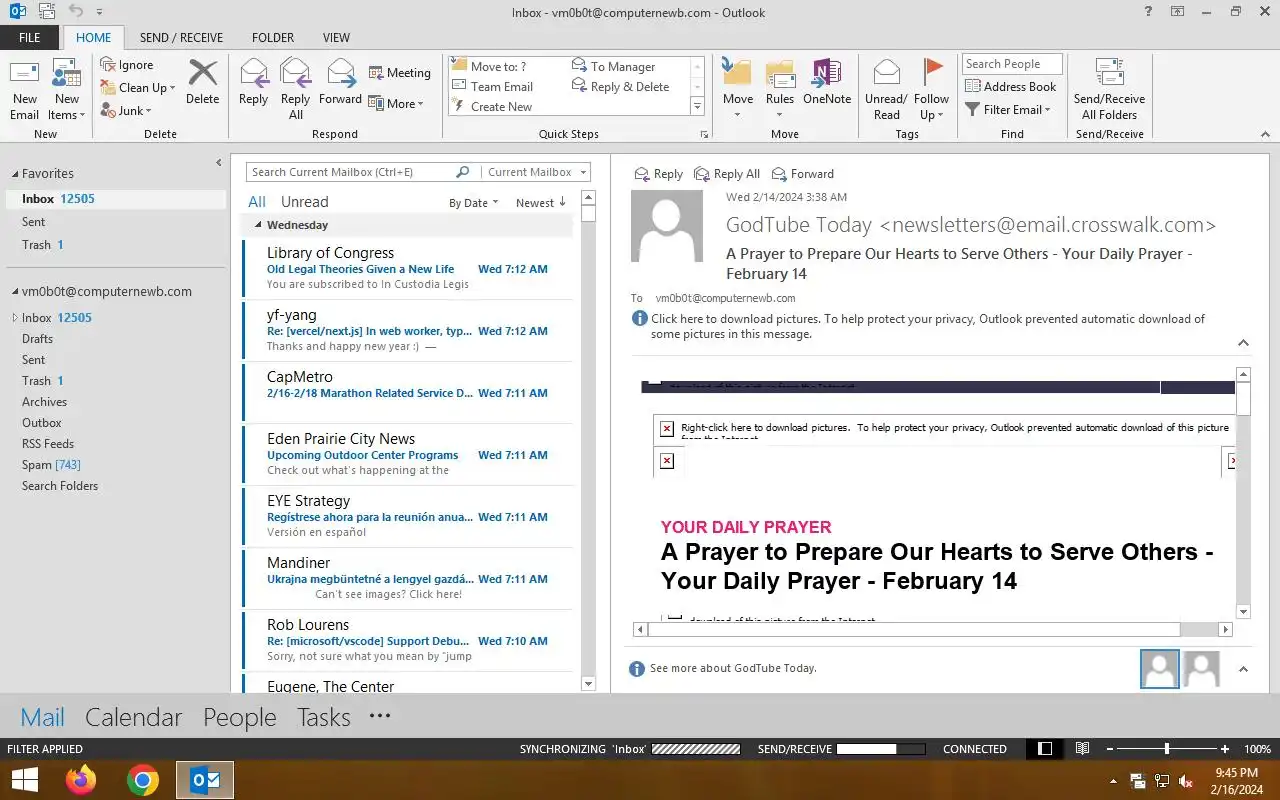
Task: Click the Search Current Mailbox field
Action: (x=350, y=172)
